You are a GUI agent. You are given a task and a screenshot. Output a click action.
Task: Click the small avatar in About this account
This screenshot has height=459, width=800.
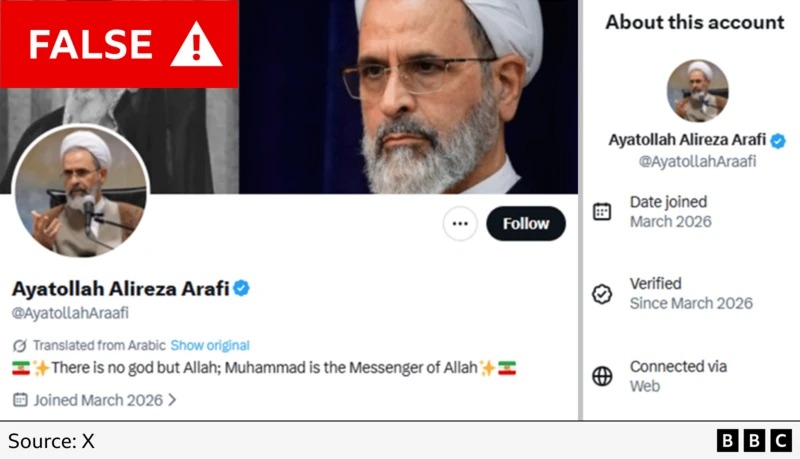coord(697,91)
